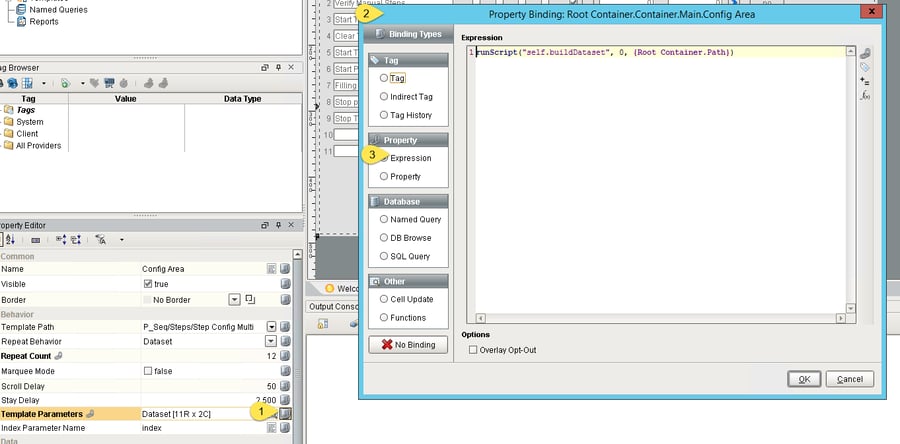
Task: Click expression editor horizontal scrollbar right arrow
Action: pos(841,318)
